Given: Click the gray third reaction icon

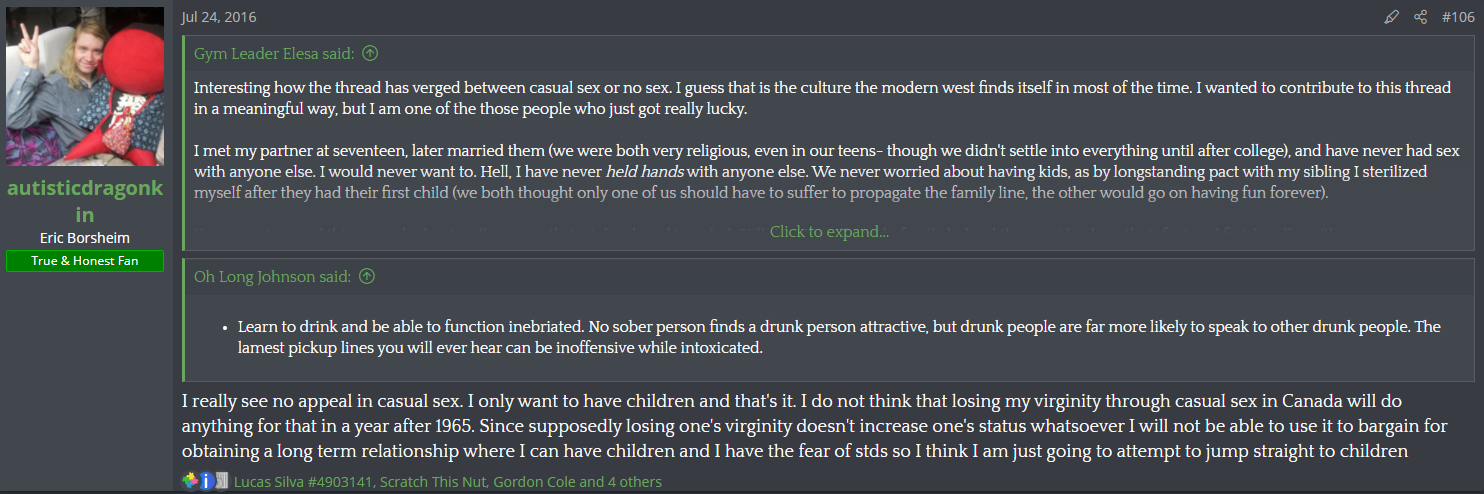Looking at the screenshot, I should coord(222,481).
